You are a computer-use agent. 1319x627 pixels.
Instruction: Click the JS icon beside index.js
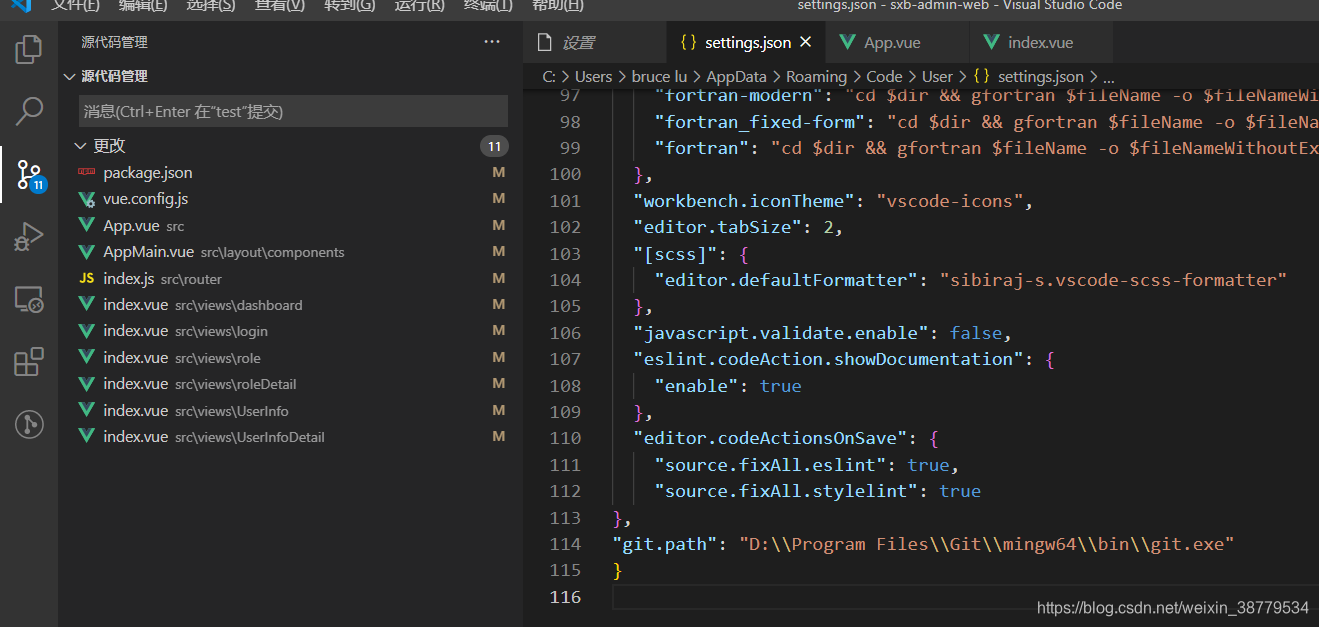pyautogui.click(x=86, y=279)
